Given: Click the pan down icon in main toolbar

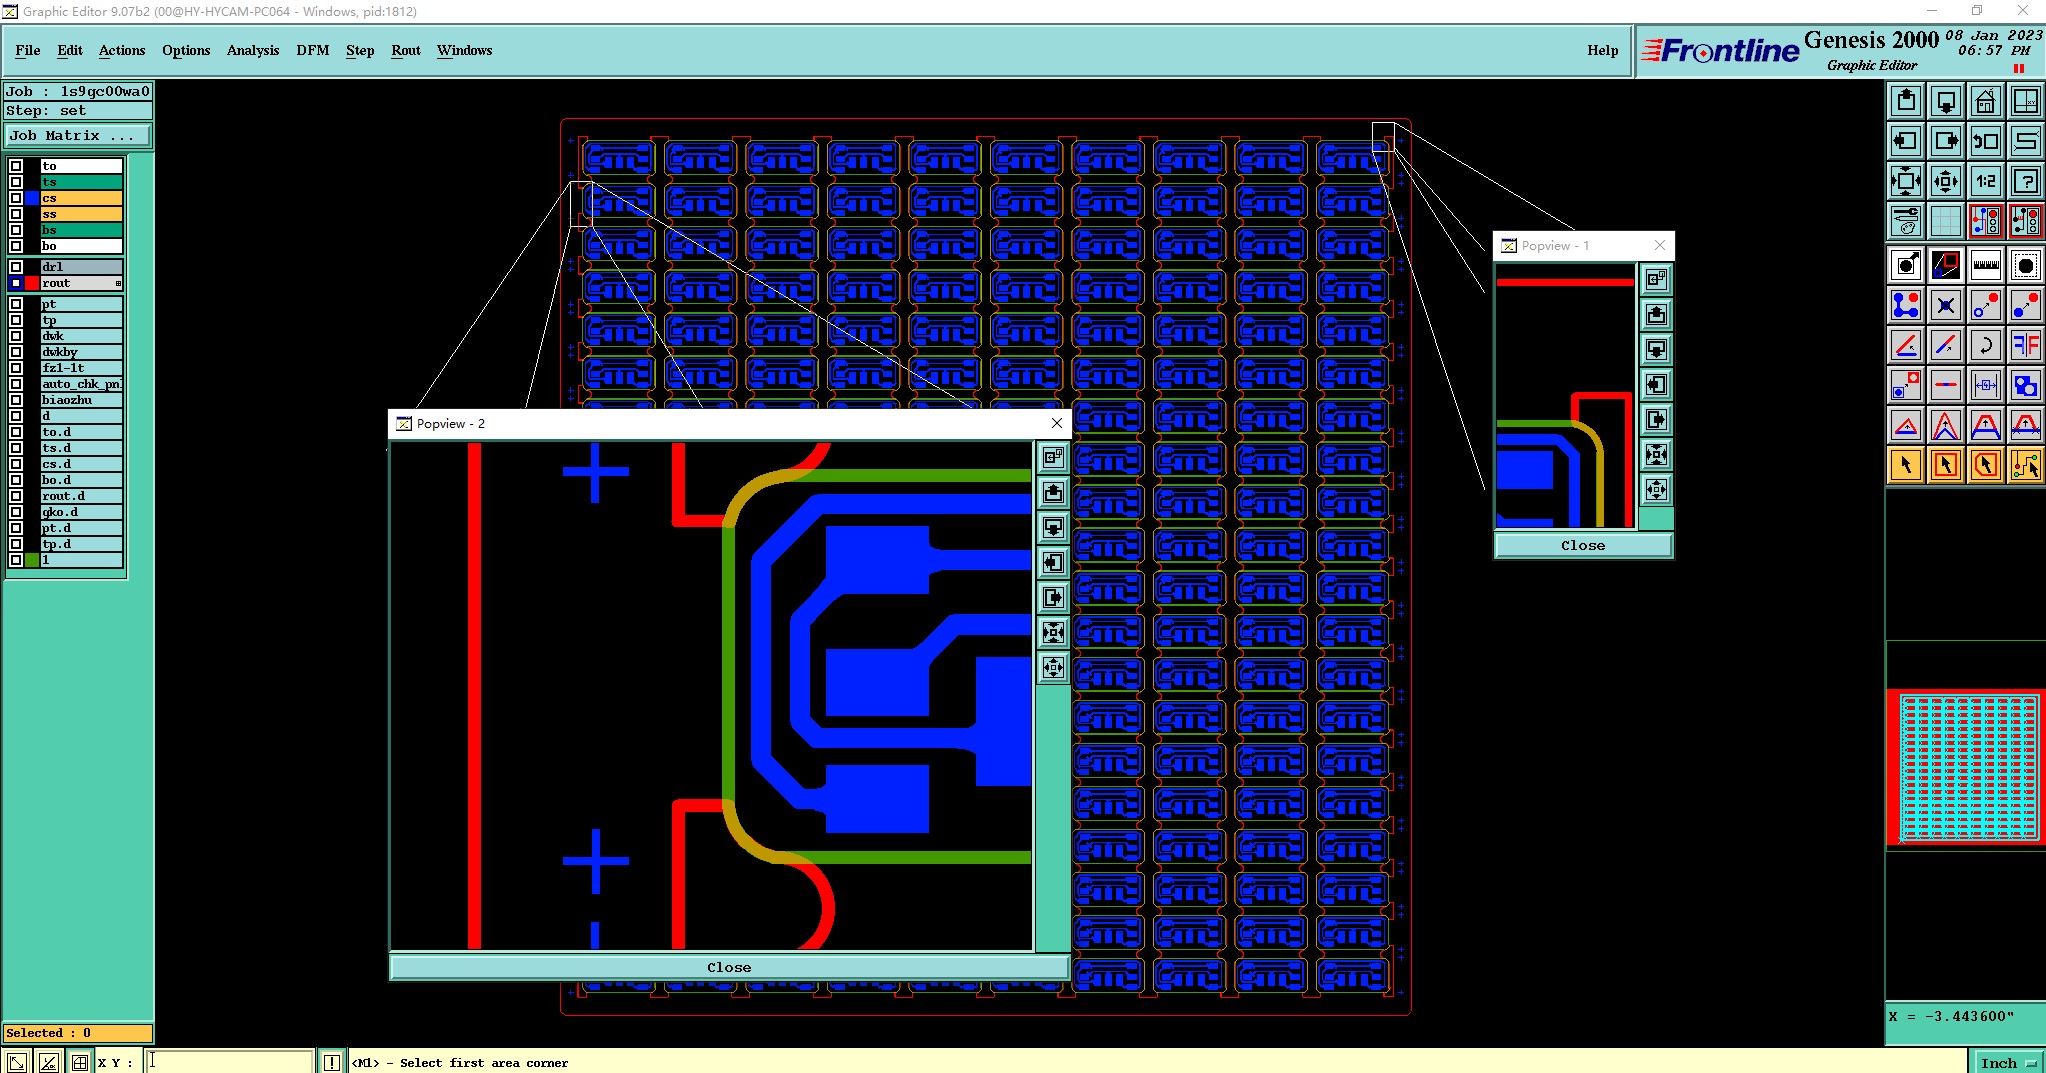Looking at the screenshot, I should point(1946,101).
